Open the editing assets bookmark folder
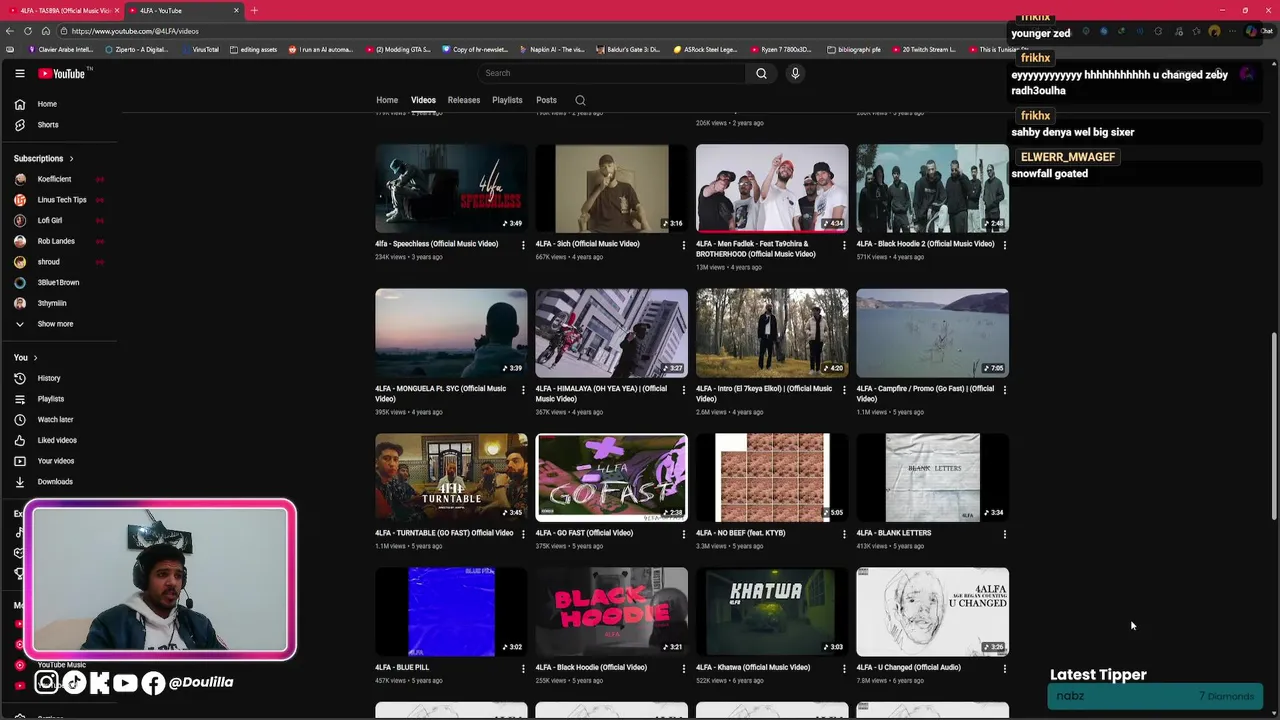Viewport: 1280px width, 720px height. pos(253,49)
